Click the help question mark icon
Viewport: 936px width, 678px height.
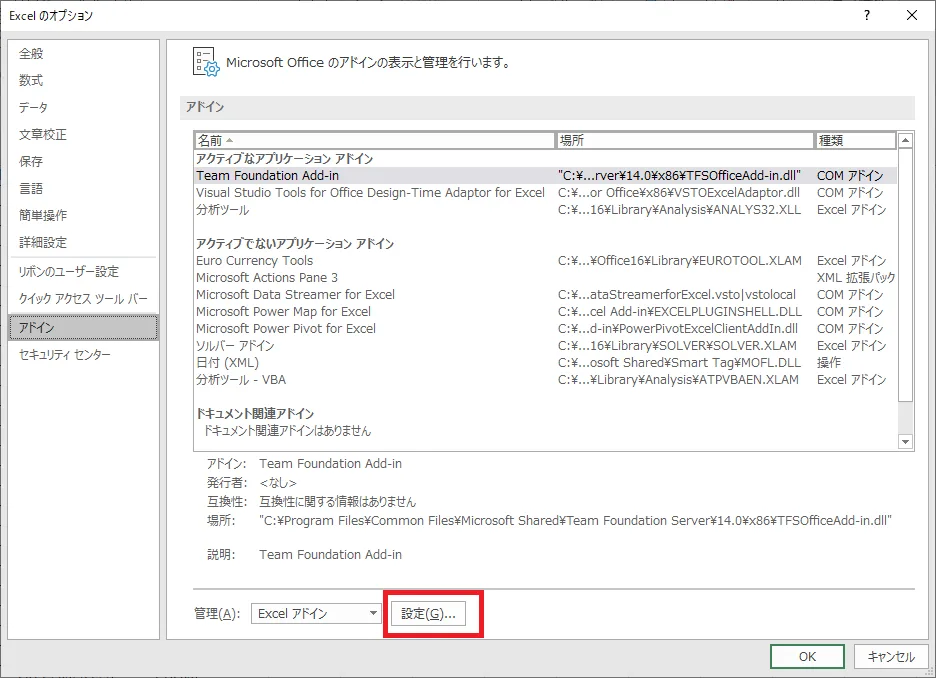(x=866, y=15)
